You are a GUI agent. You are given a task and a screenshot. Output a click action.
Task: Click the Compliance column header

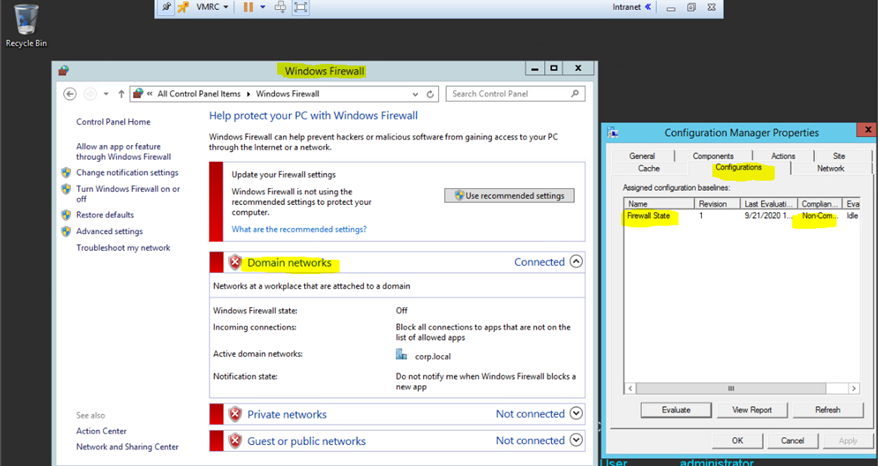coord(819,204)
